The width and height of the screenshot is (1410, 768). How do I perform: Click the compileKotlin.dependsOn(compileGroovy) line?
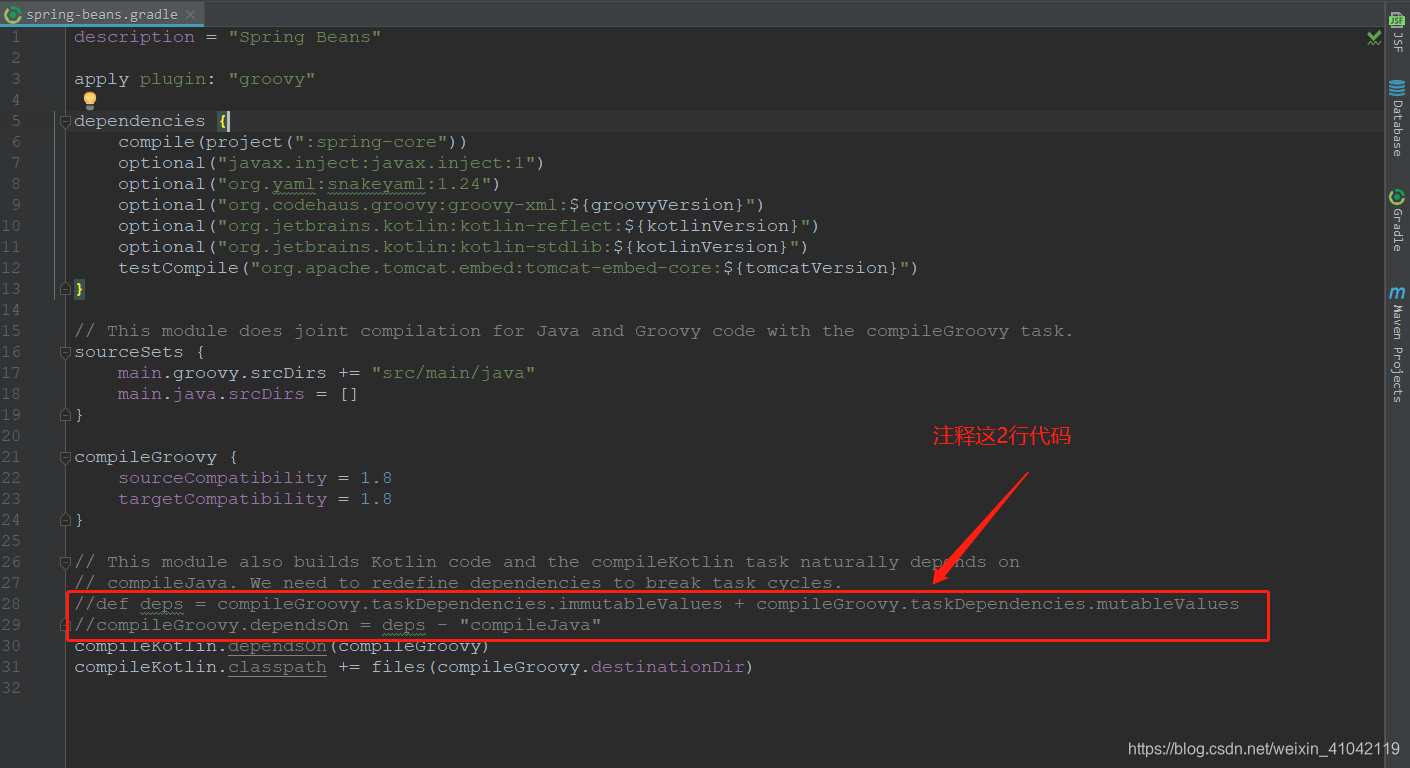coord(281,646)
